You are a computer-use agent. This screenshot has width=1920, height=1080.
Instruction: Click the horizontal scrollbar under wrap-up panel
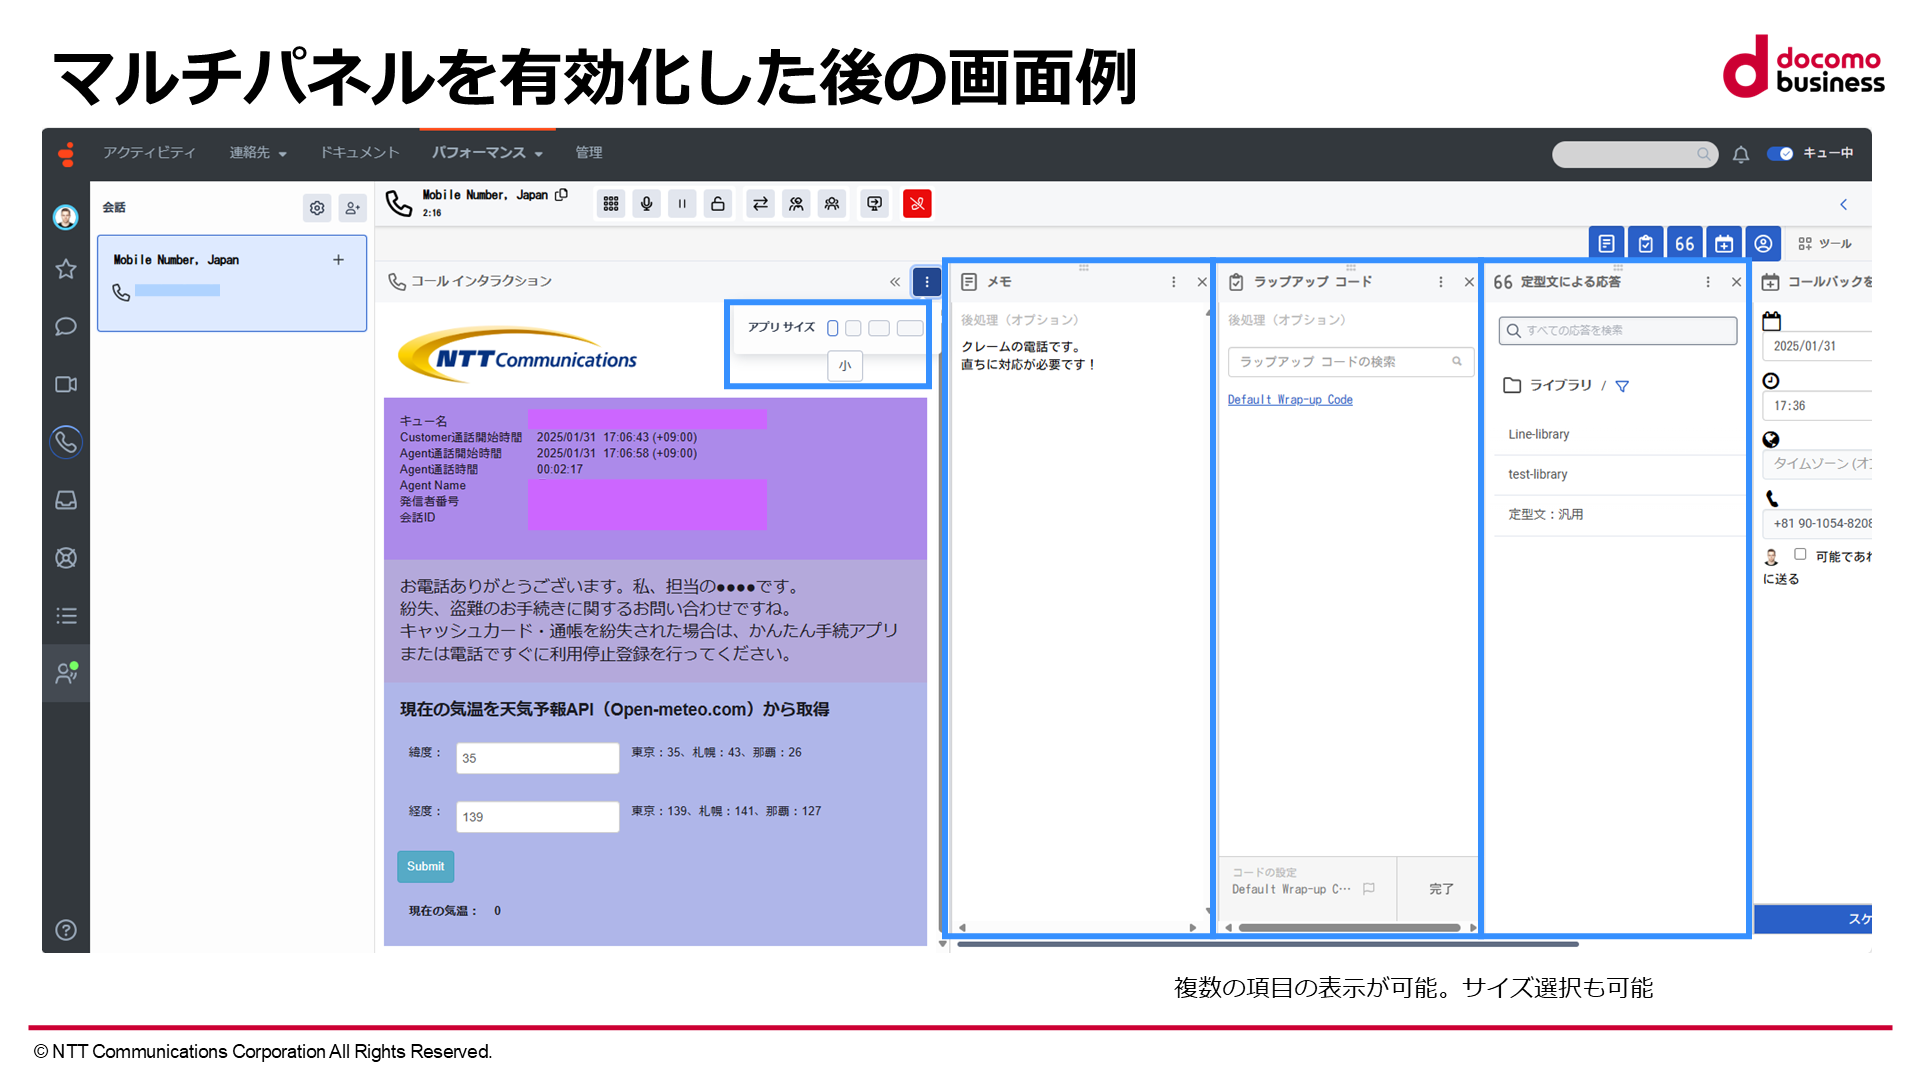(x=1349, y=928)
